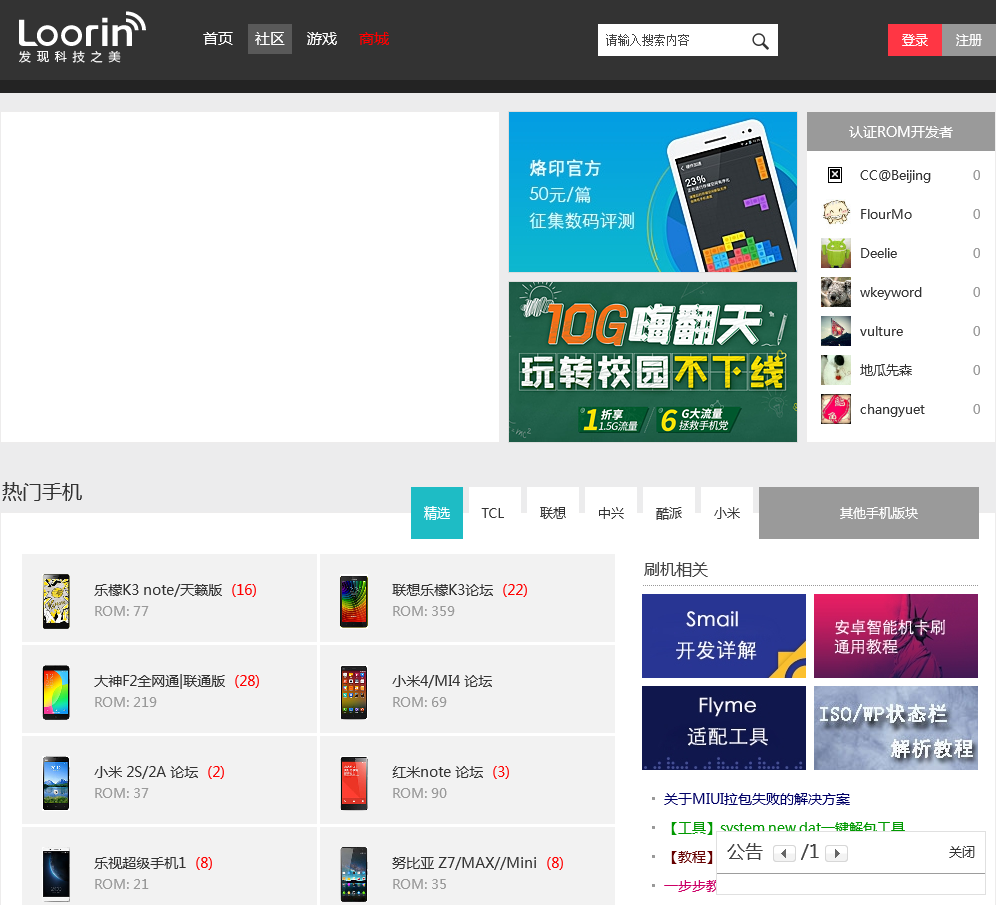
Task: Click the 努比亚 Z7 phone image
Action: point(354,875)
